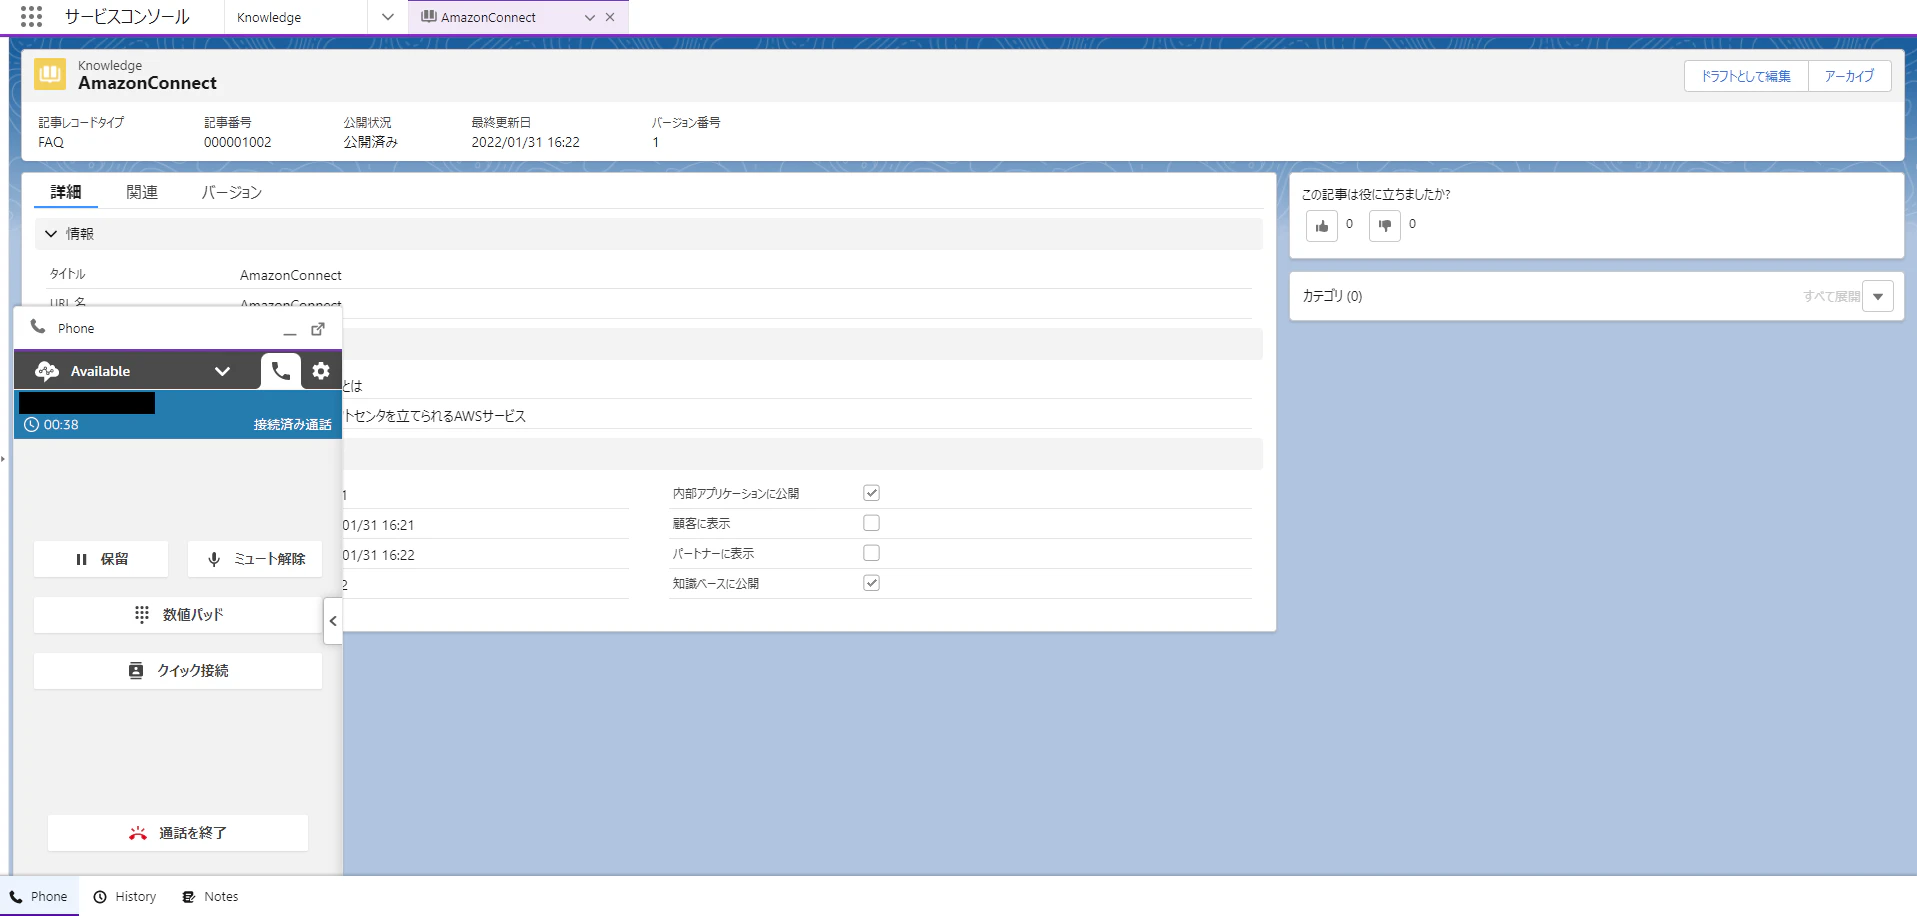Open the History utility bar item
The height and width of the screenshot is (916, 1917).
125,897
